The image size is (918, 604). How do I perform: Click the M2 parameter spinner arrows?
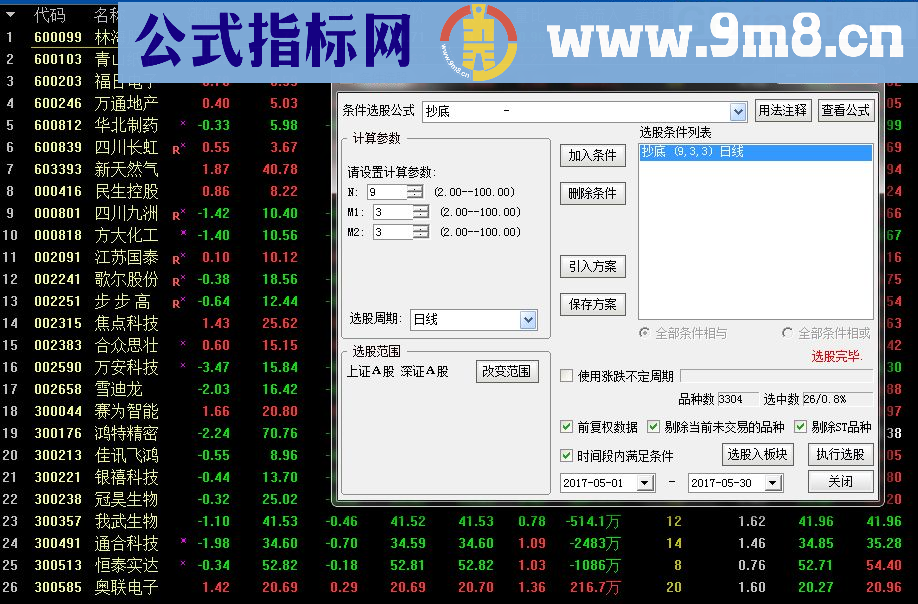(x=420, y=232)
